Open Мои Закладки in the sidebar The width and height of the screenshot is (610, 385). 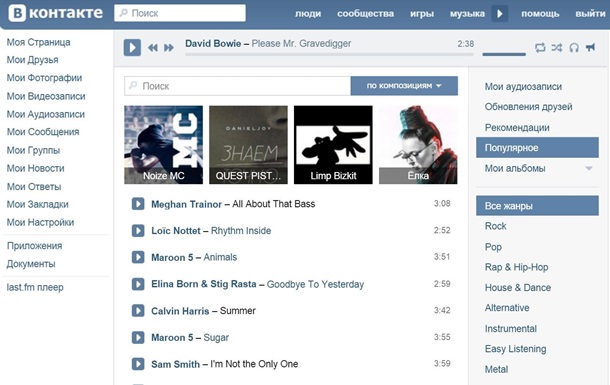pos(38,204)
